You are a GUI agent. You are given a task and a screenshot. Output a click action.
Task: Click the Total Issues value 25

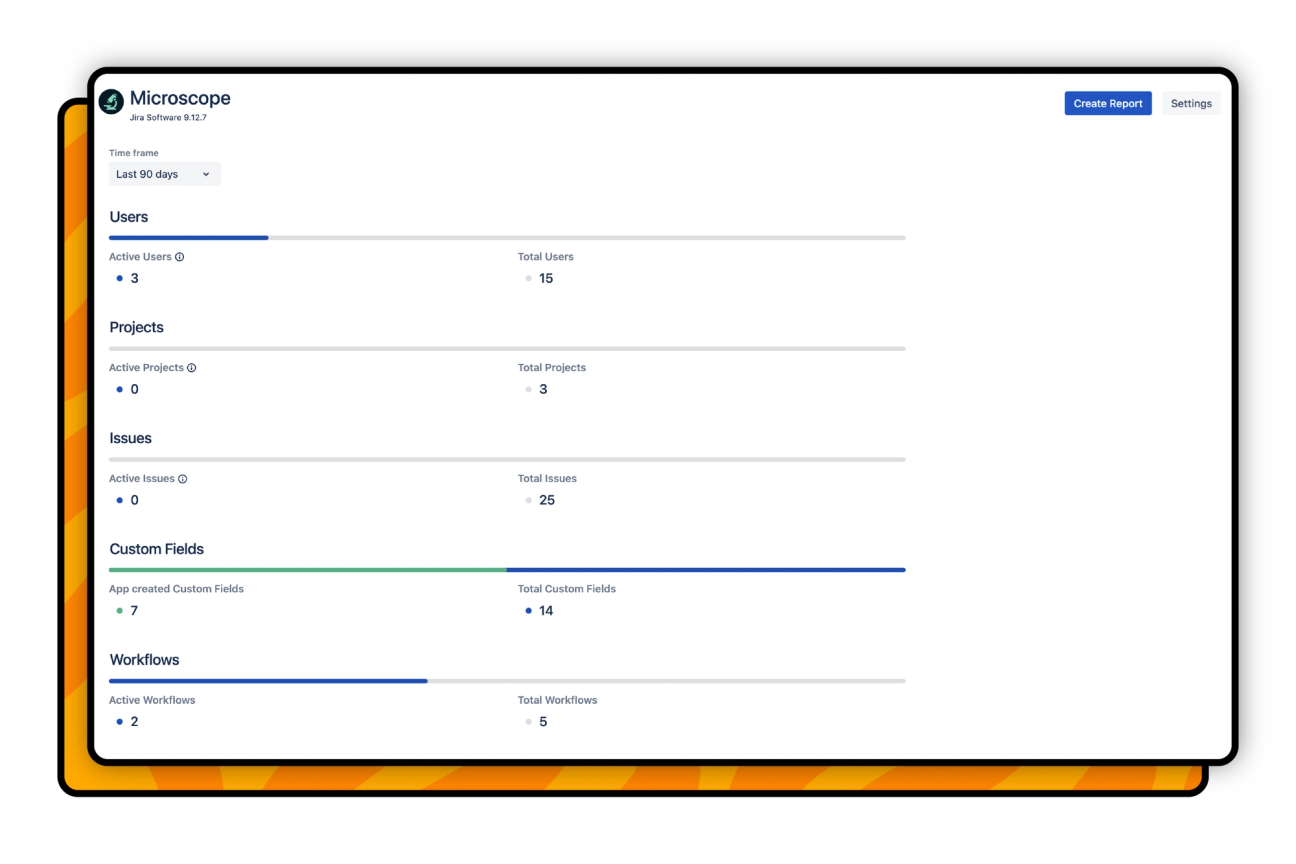click(547, 500)
